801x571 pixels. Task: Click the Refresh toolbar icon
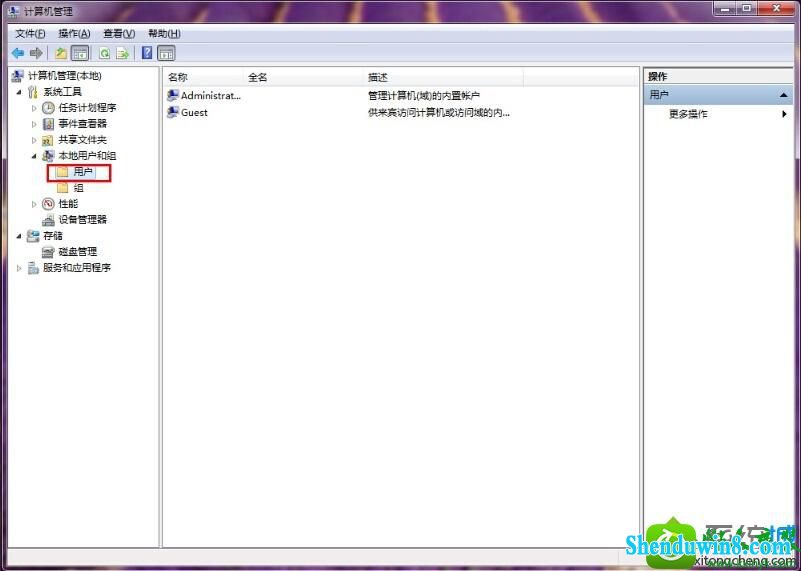[x=104, y=53]
